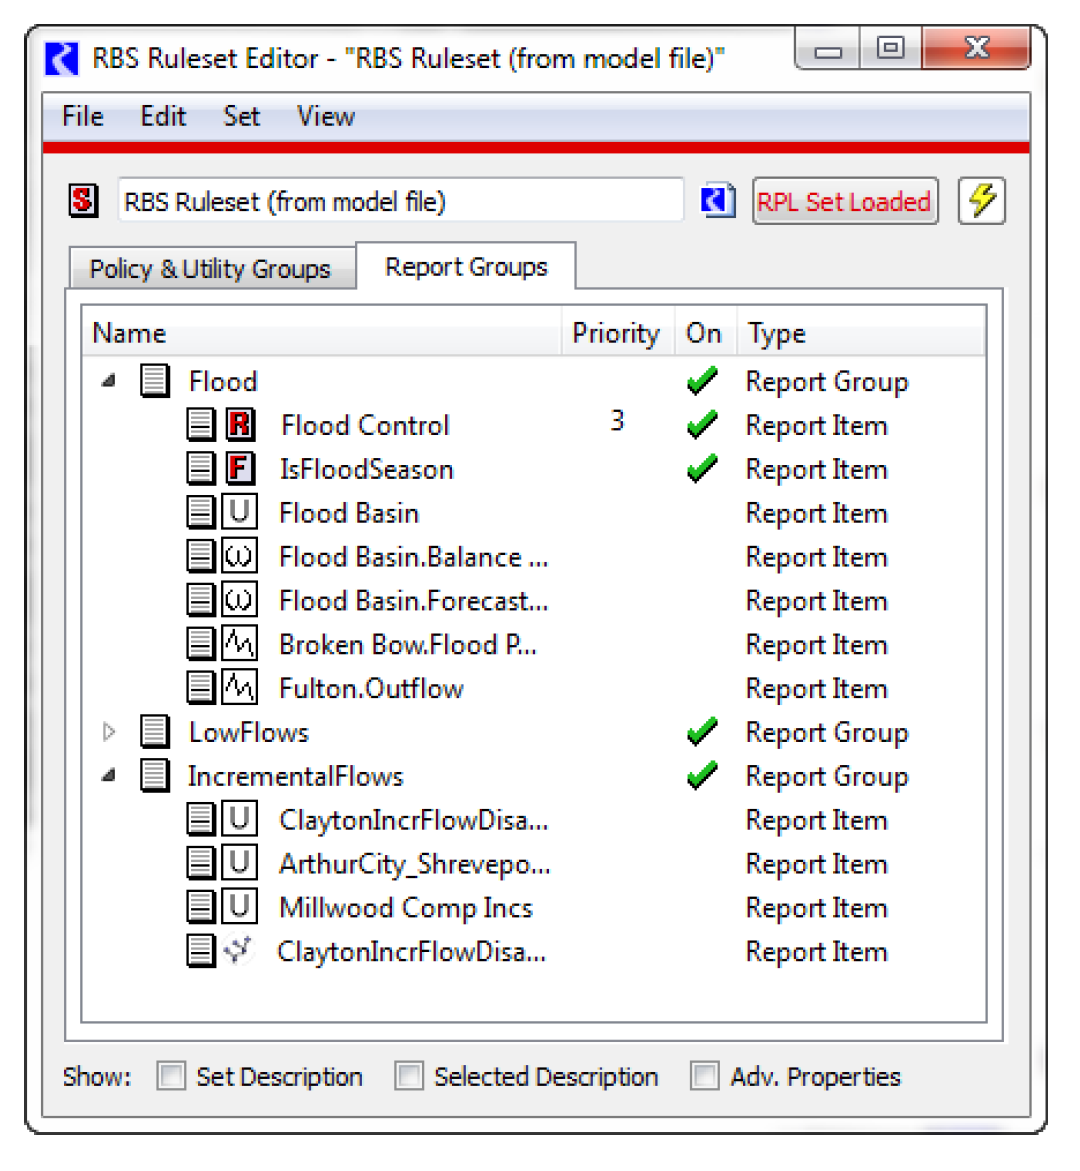Screen dimensions: 1080x1171
Task: Click the lightning bolt run icon
Action: (x=981, y=201)
